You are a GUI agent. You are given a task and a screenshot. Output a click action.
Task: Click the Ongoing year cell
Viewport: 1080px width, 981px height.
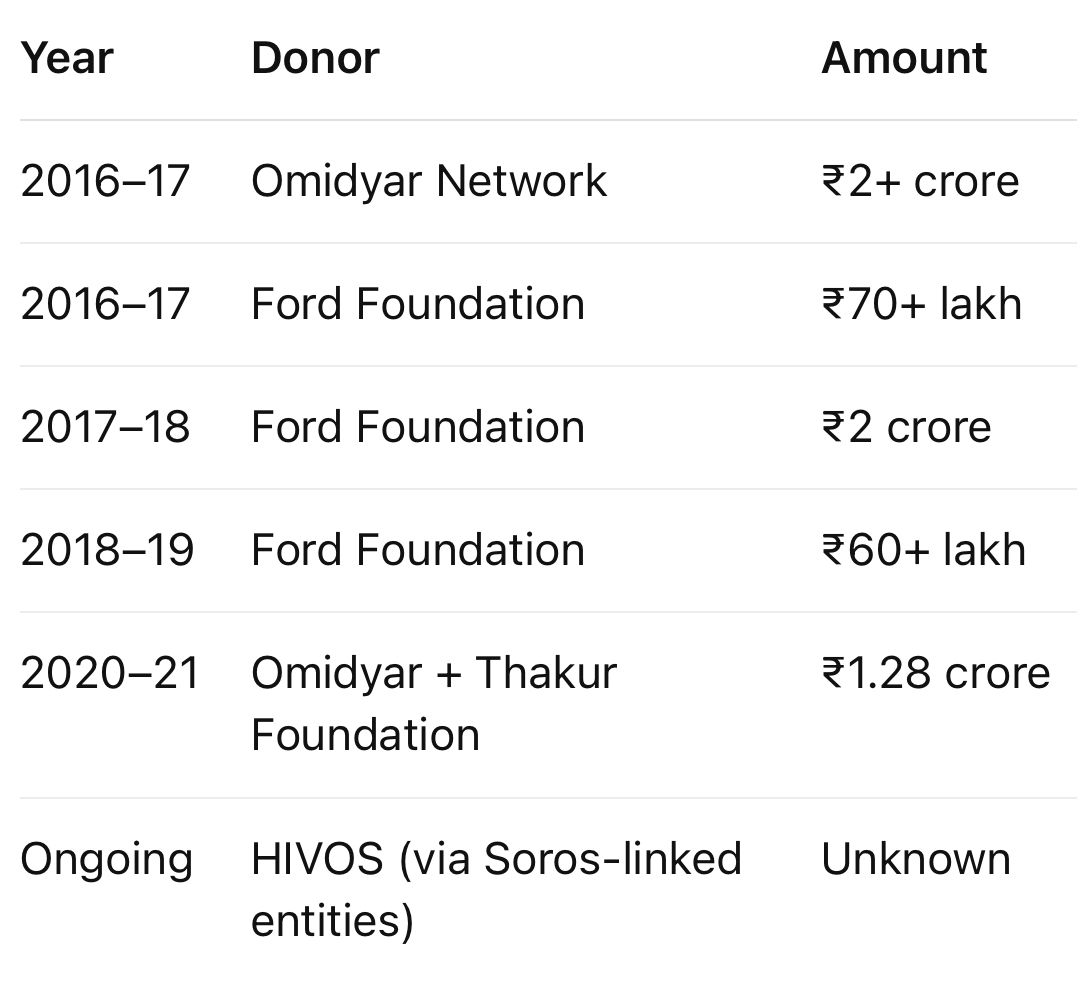coord(107,860)
